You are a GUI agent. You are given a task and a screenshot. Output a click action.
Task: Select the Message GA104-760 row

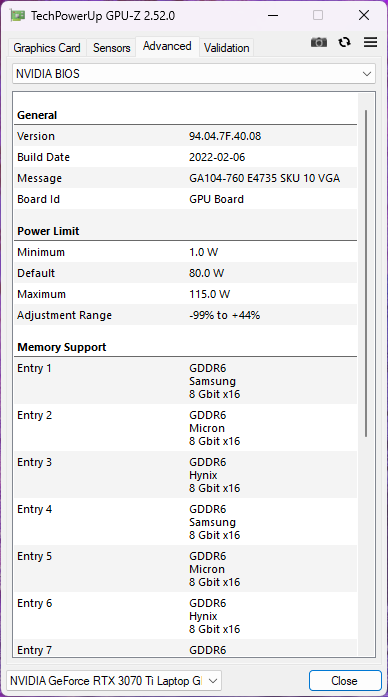coord(185,178)
